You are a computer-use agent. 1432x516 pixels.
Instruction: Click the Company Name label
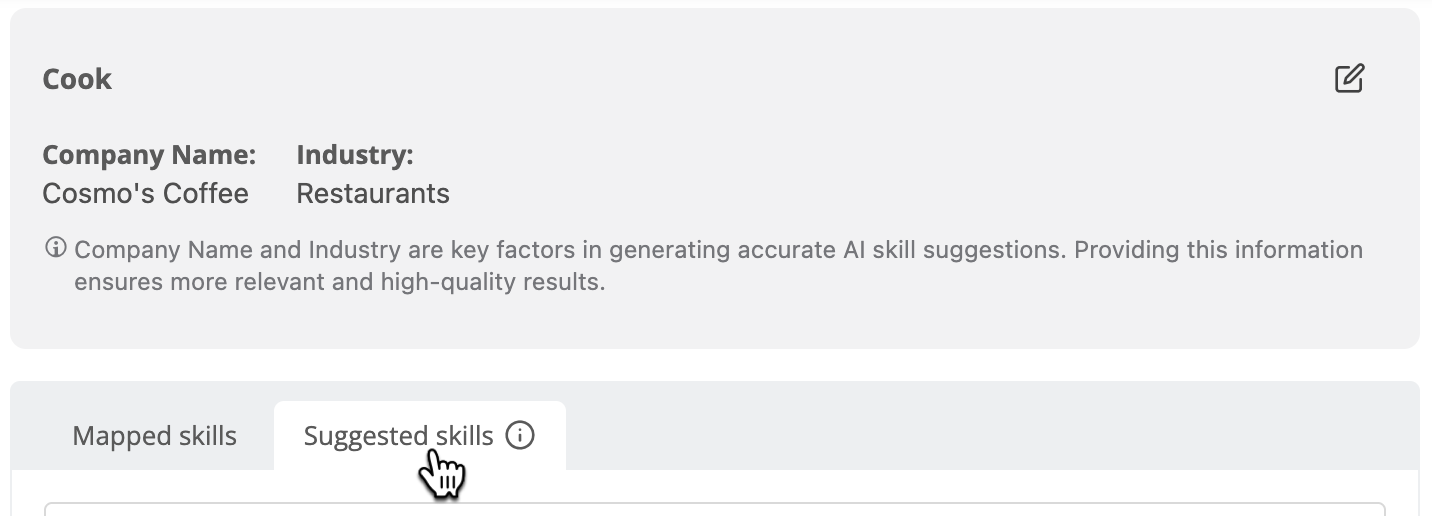149,155
